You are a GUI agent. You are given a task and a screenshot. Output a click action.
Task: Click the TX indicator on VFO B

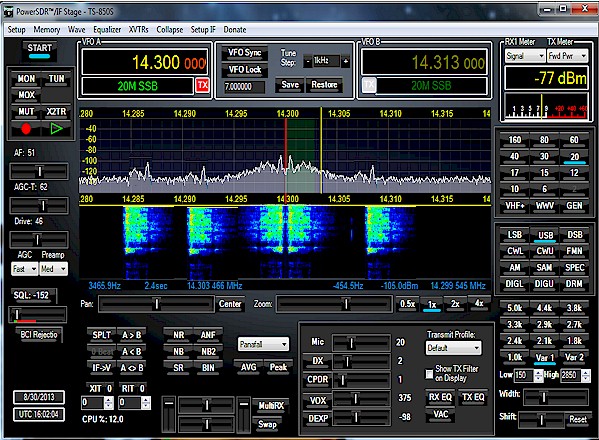pyautogui.click(x=369, y=85)
